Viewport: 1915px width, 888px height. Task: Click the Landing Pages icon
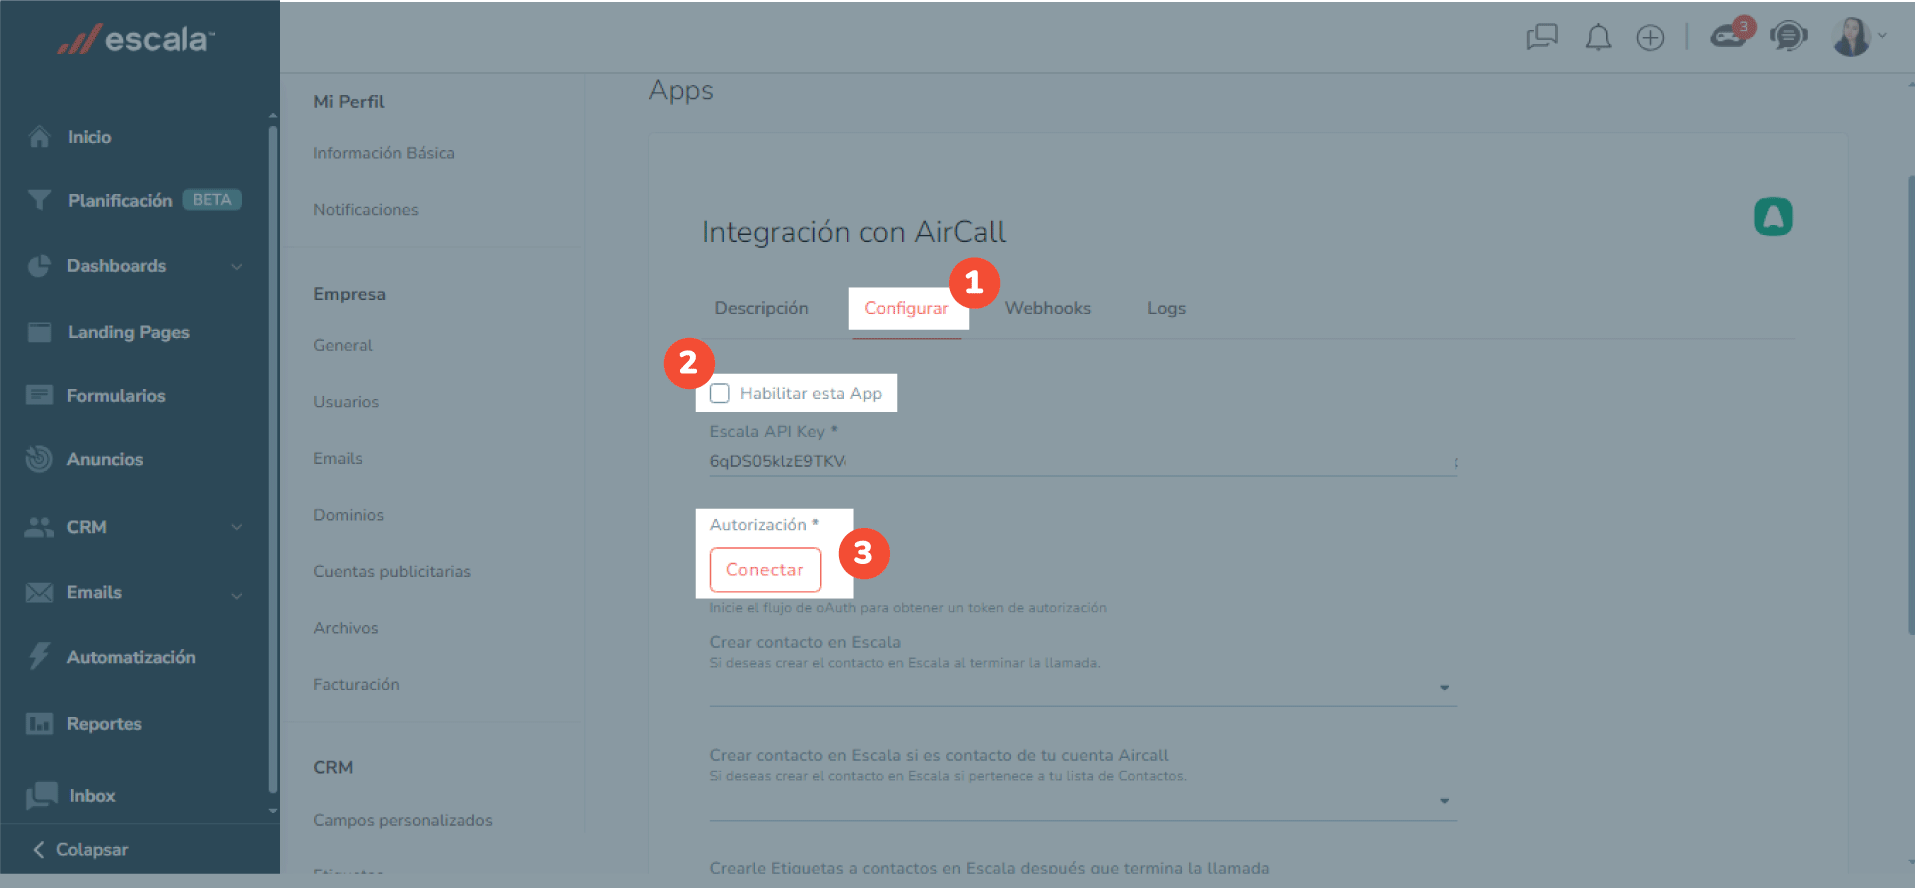click(39, 332)
